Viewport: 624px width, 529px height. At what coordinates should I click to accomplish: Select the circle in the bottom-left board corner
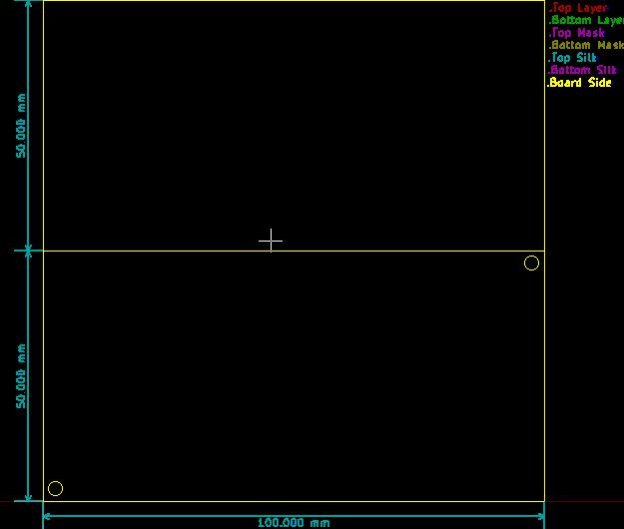[x=56, y=488]
